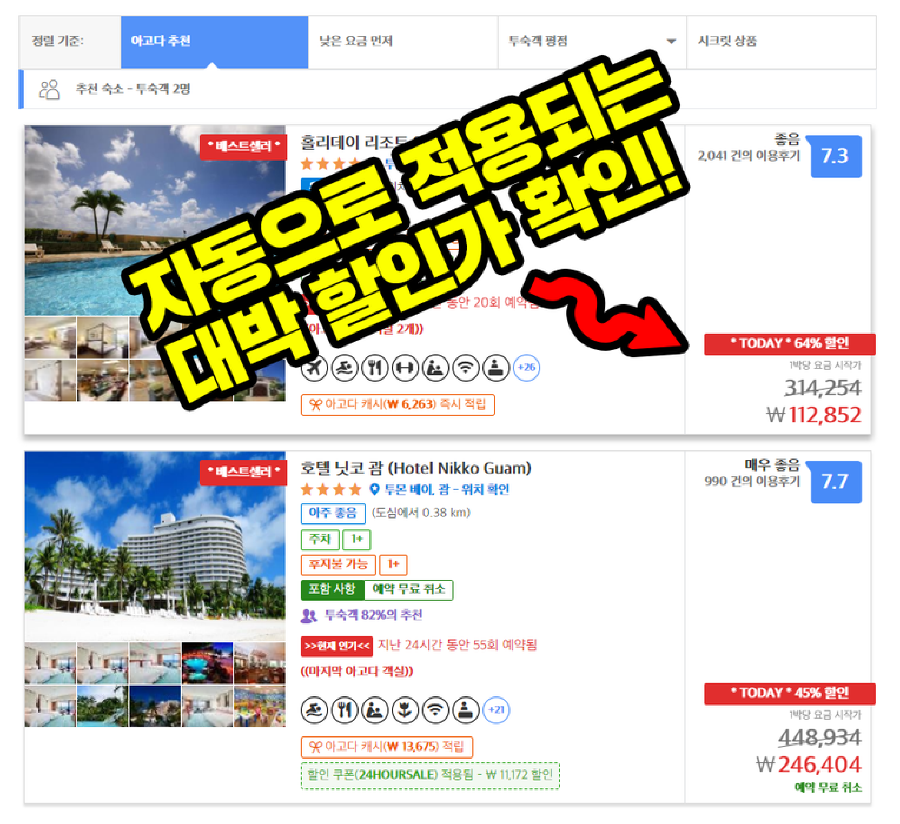900x824 pixels.
Task: Click the 투몬 베이, 괌 - 위치 확인 link
Action: 447,489
